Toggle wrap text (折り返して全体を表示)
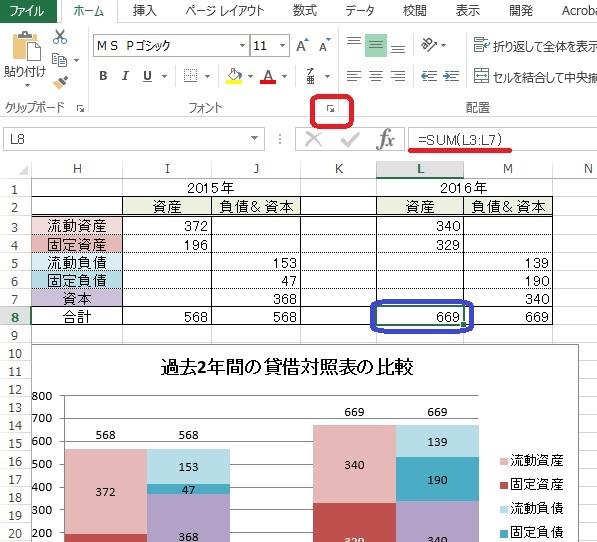The height and width of the screenshot is (542, 597). [x=535, y=46]
